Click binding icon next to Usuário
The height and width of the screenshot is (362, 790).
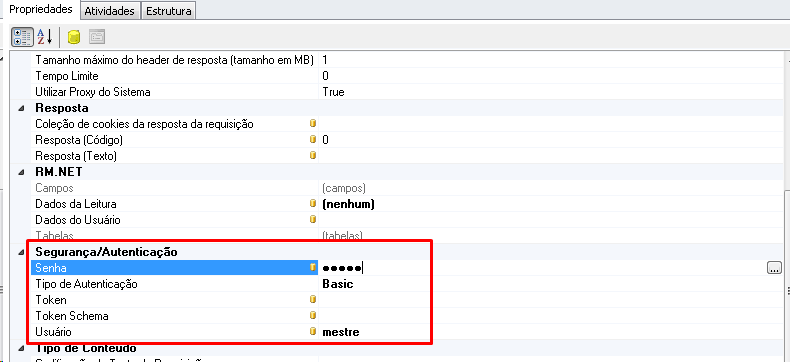[312, 332]
